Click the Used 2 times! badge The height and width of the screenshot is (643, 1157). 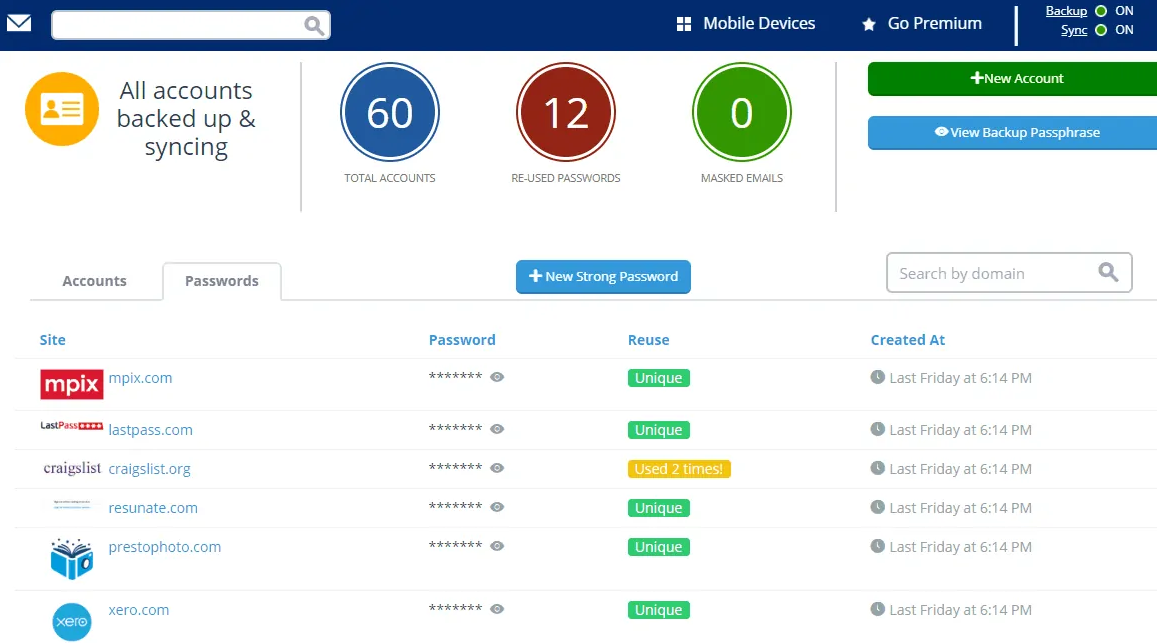click(x=679, y=469)
